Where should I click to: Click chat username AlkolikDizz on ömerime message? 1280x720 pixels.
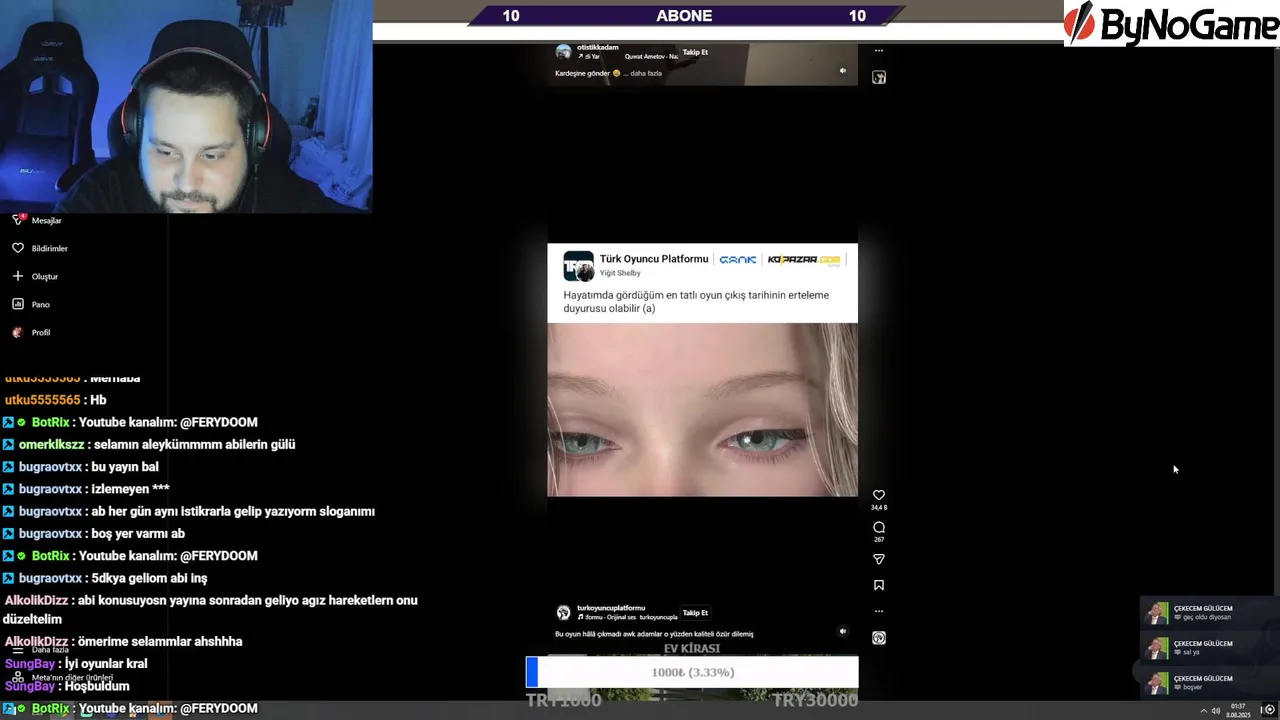(x=36, y=641)
